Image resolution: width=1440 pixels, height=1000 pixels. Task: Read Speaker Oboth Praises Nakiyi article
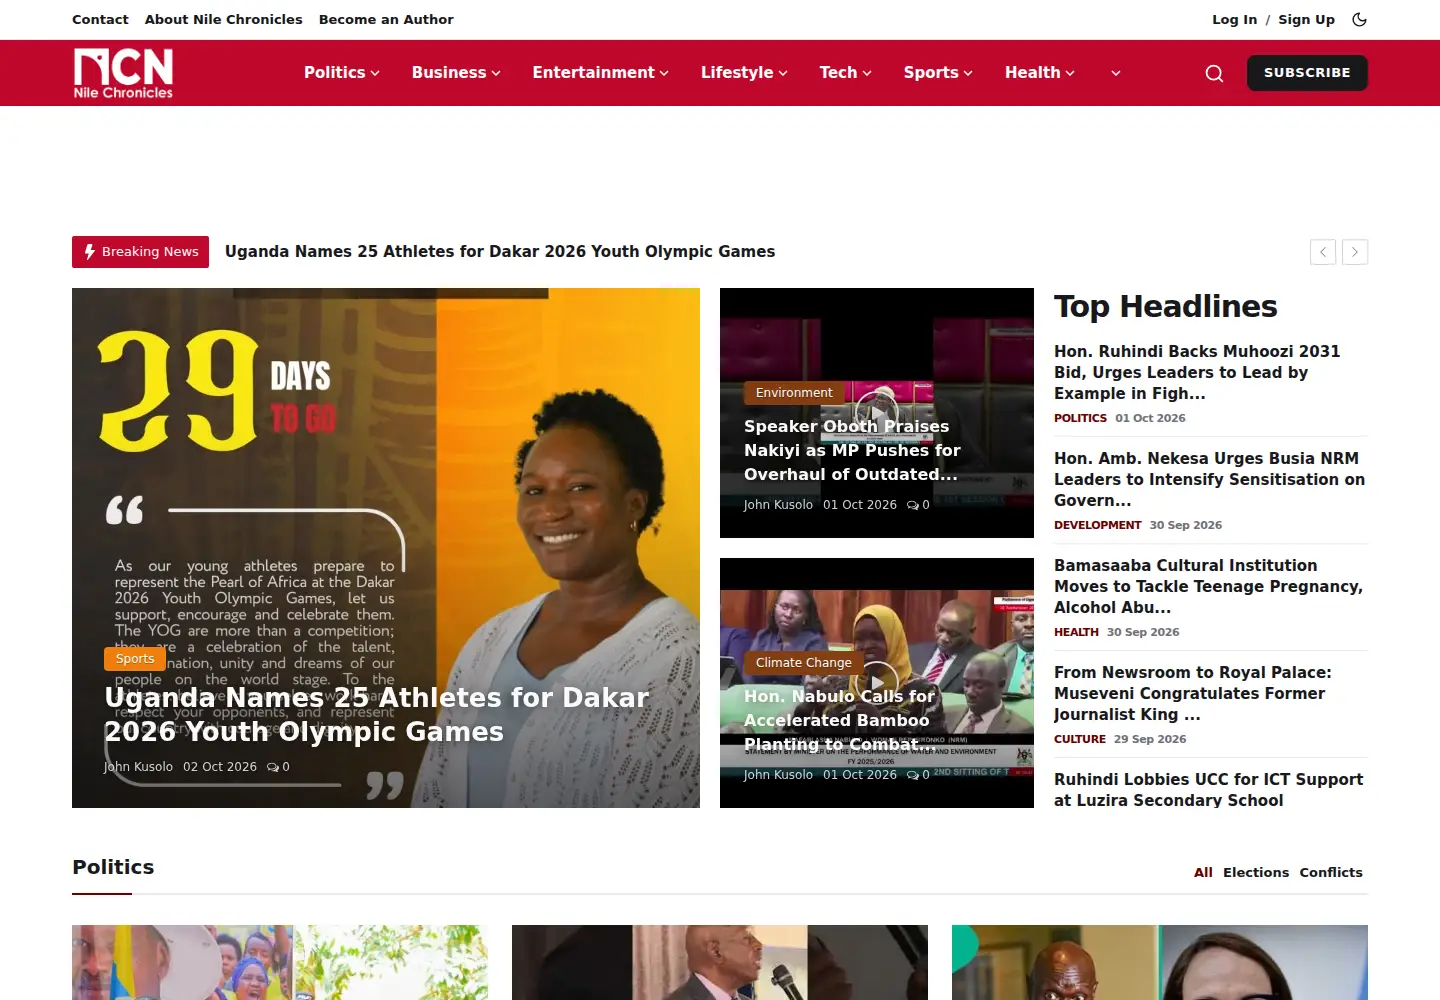point(852,451)
